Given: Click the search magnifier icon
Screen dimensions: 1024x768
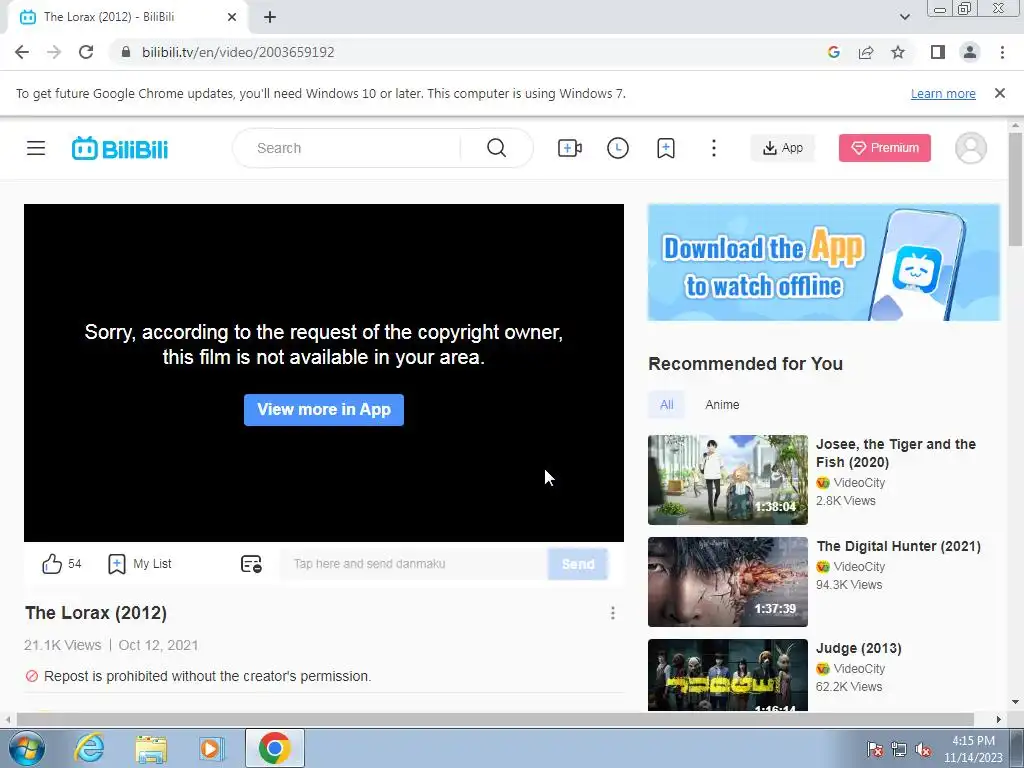Looking at the screenshot, I should [496, 148].
